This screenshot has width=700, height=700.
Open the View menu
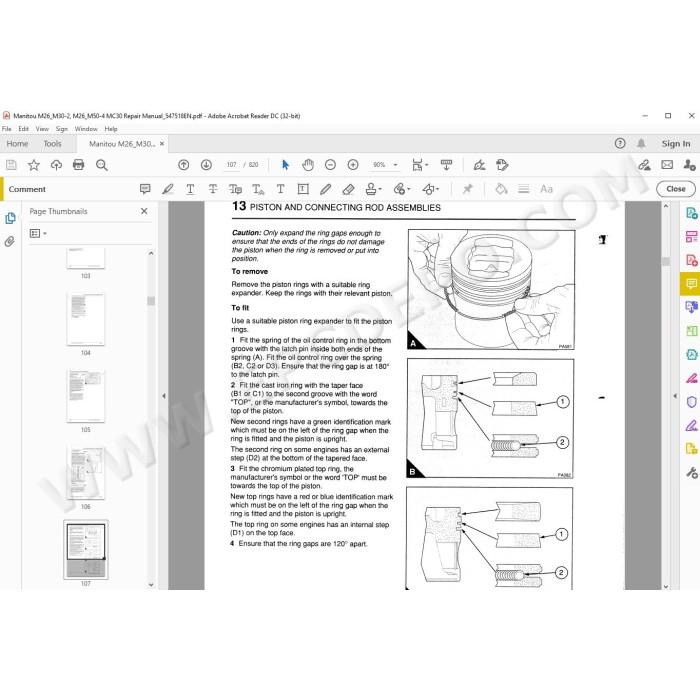[x=42, y=129]
